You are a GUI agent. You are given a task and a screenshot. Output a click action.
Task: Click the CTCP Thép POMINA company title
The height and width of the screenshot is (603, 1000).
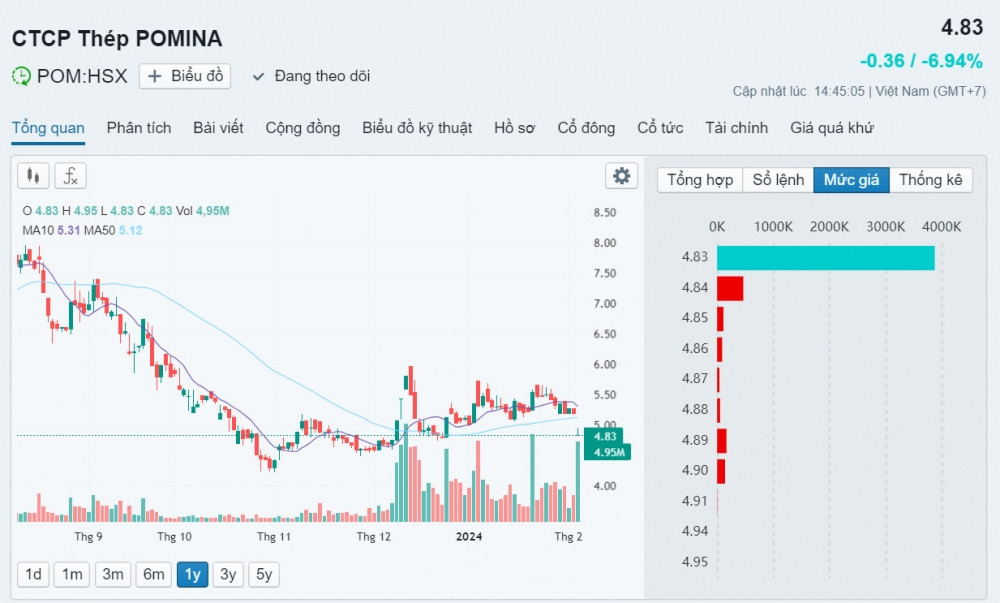[x=117, y=39]
